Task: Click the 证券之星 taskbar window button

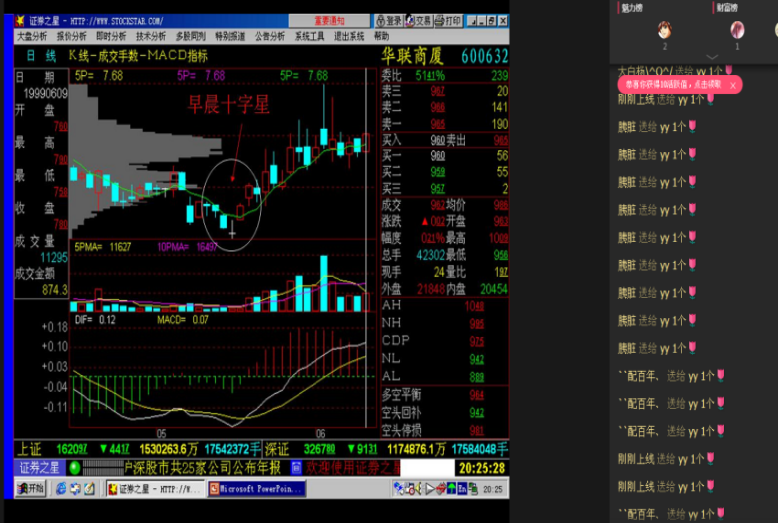Action: 155,489
